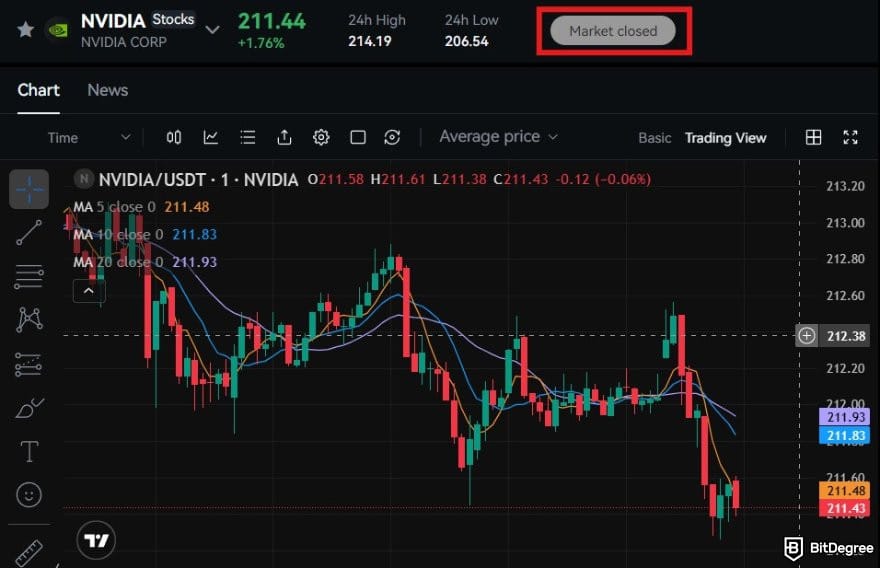Click the plus icon at 212.38 price
The width and height of the screenshot is (880, 568).
point(806,336)
